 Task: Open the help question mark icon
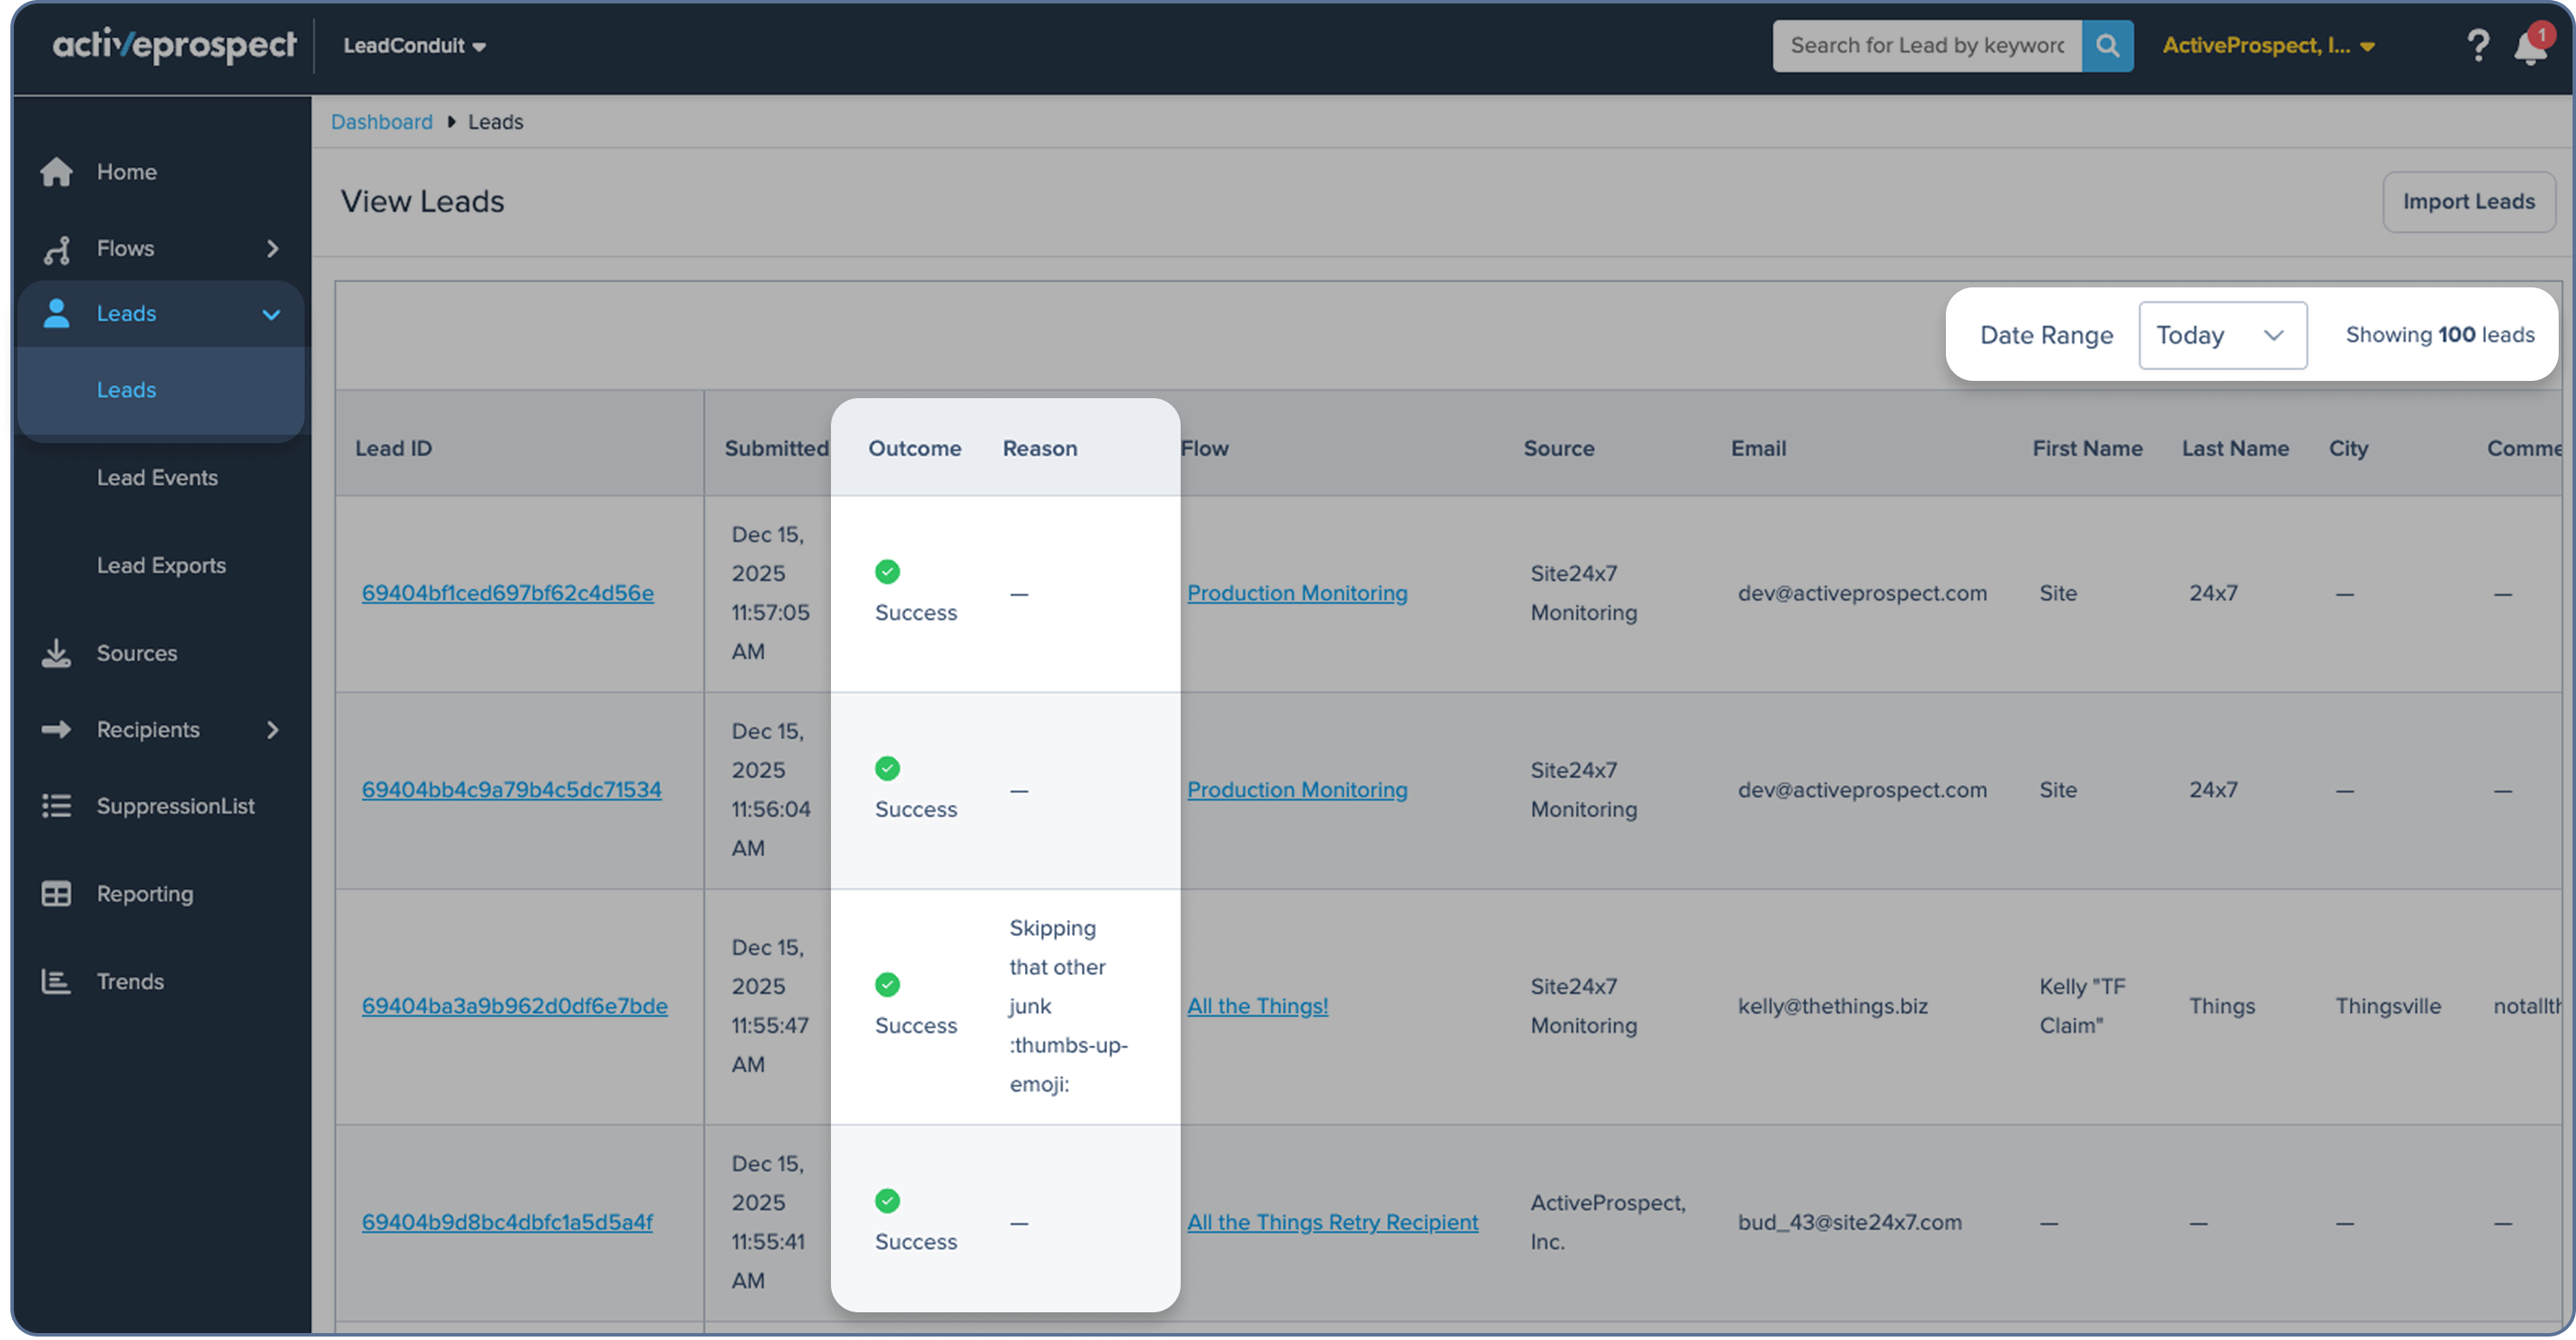2477,45
